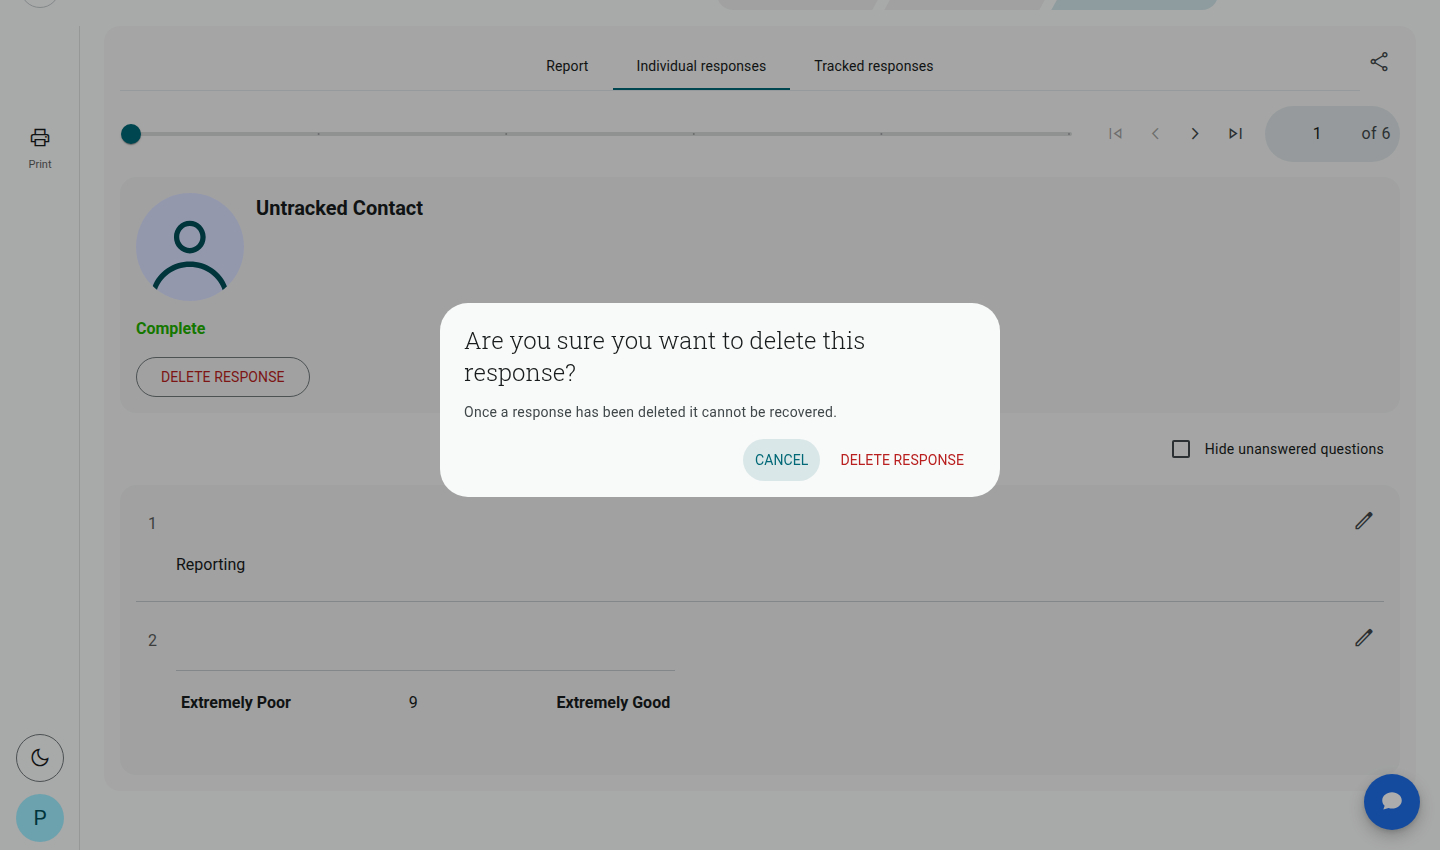Click the response slider handle

[131, 134]
